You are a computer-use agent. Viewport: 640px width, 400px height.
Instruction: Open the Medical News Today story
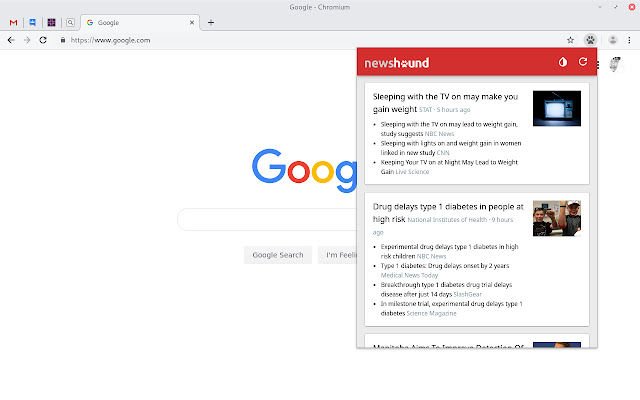[445, 270]
